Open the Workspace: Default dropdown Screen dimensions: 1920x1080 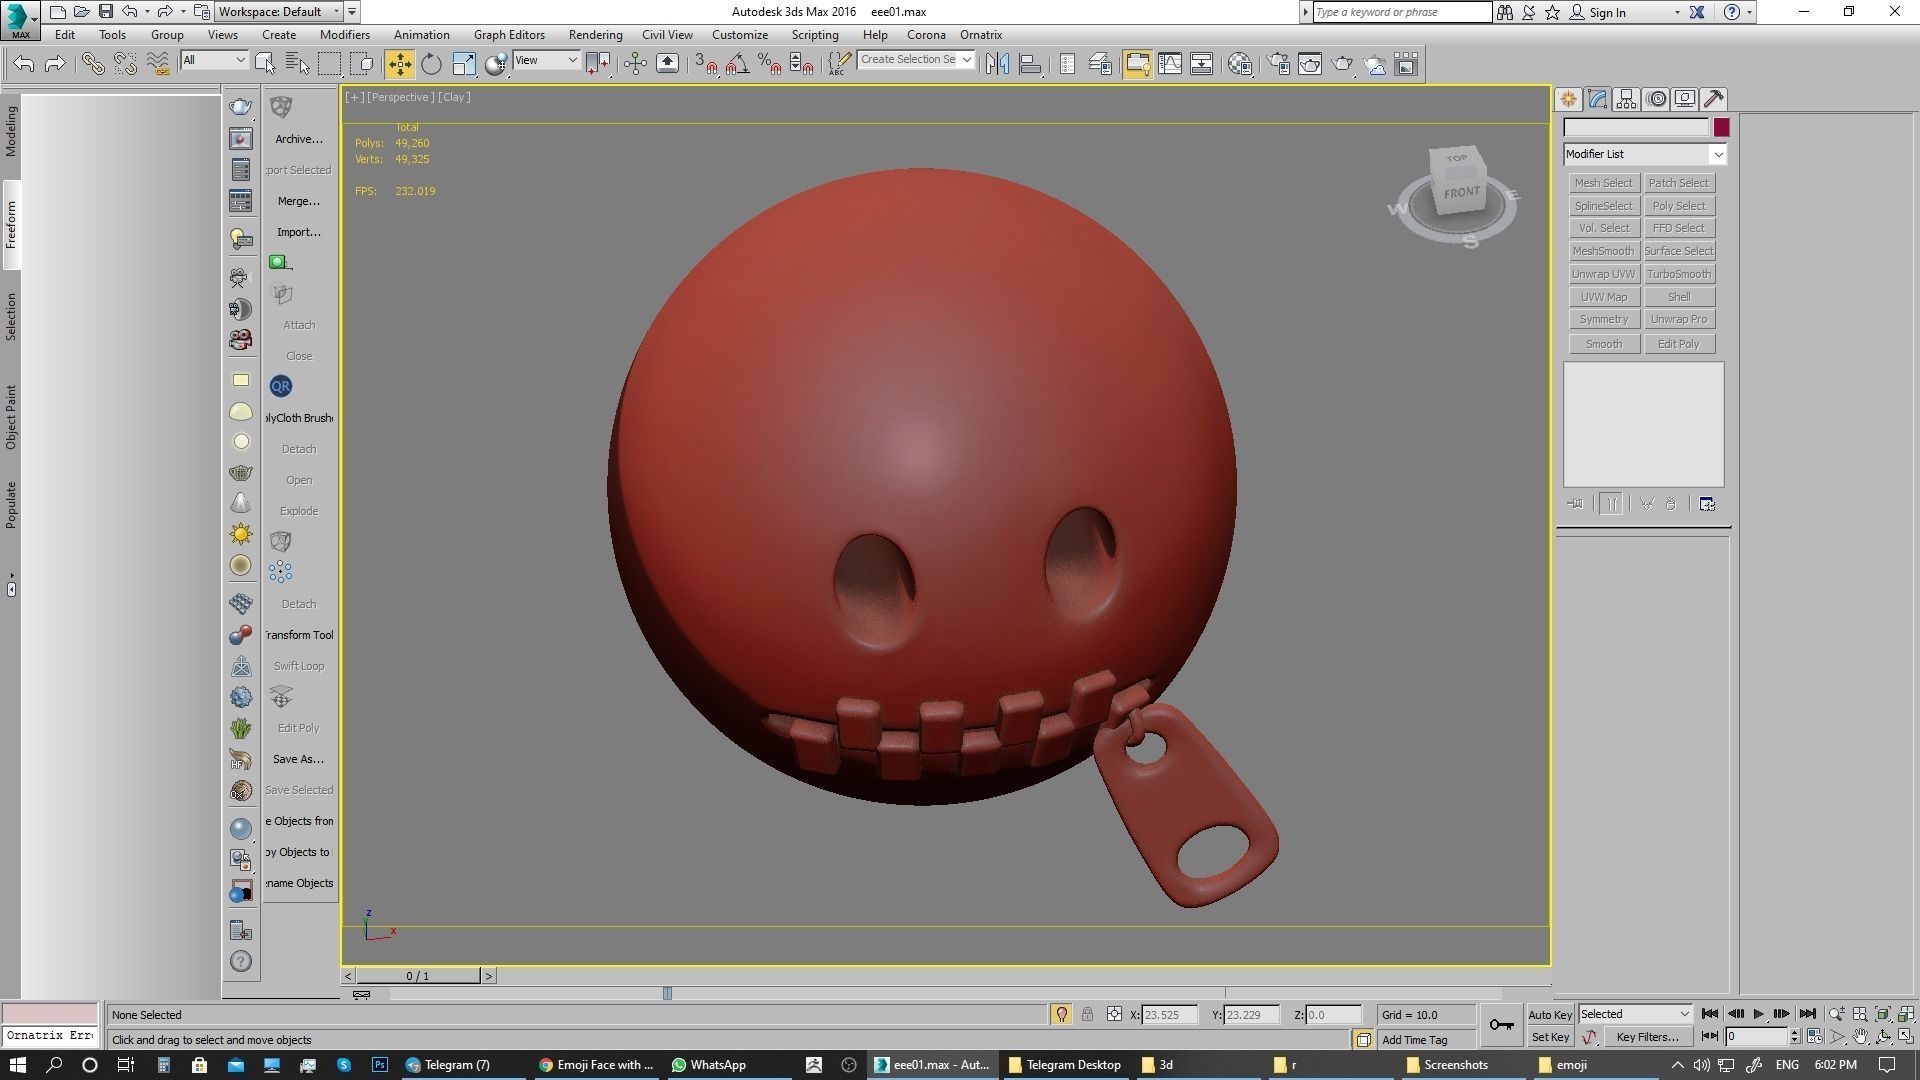[286, 12]
